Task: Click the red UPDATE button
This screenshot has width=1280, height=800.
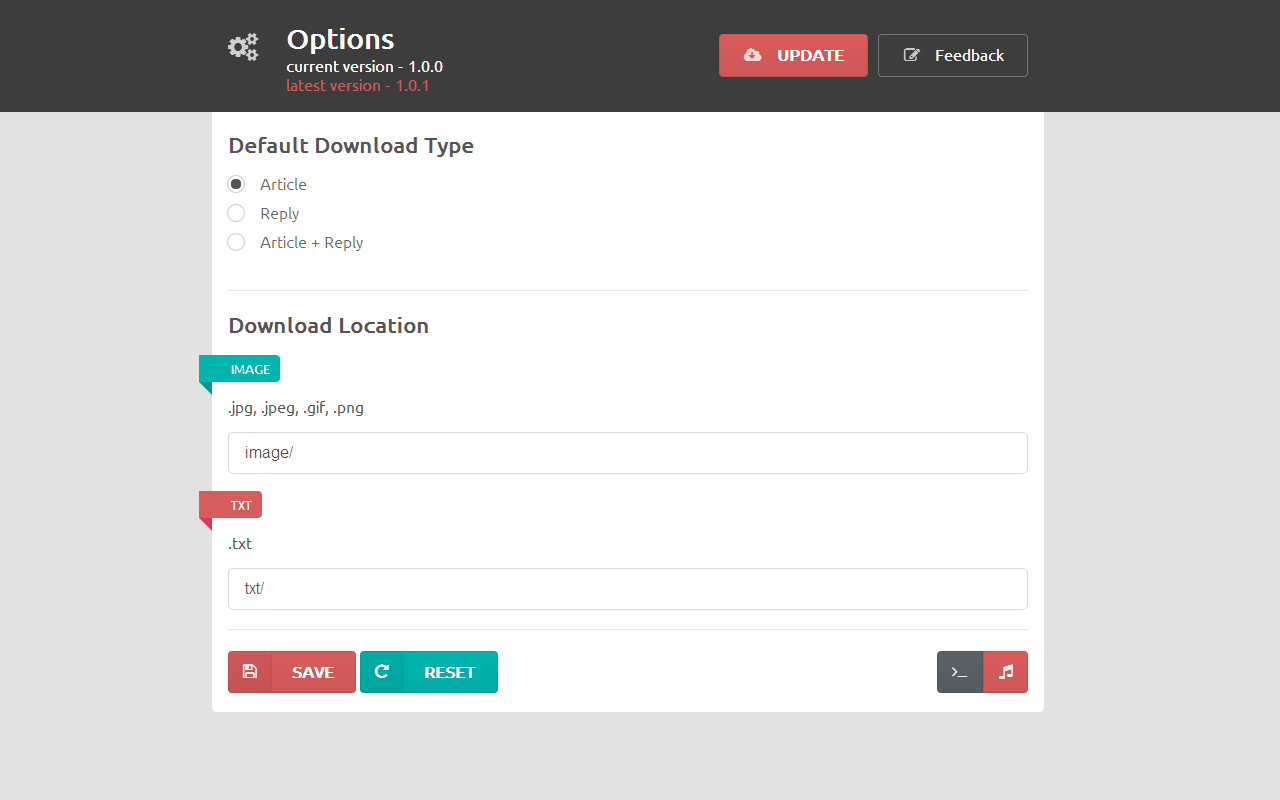Action: [x=793, y=55]
